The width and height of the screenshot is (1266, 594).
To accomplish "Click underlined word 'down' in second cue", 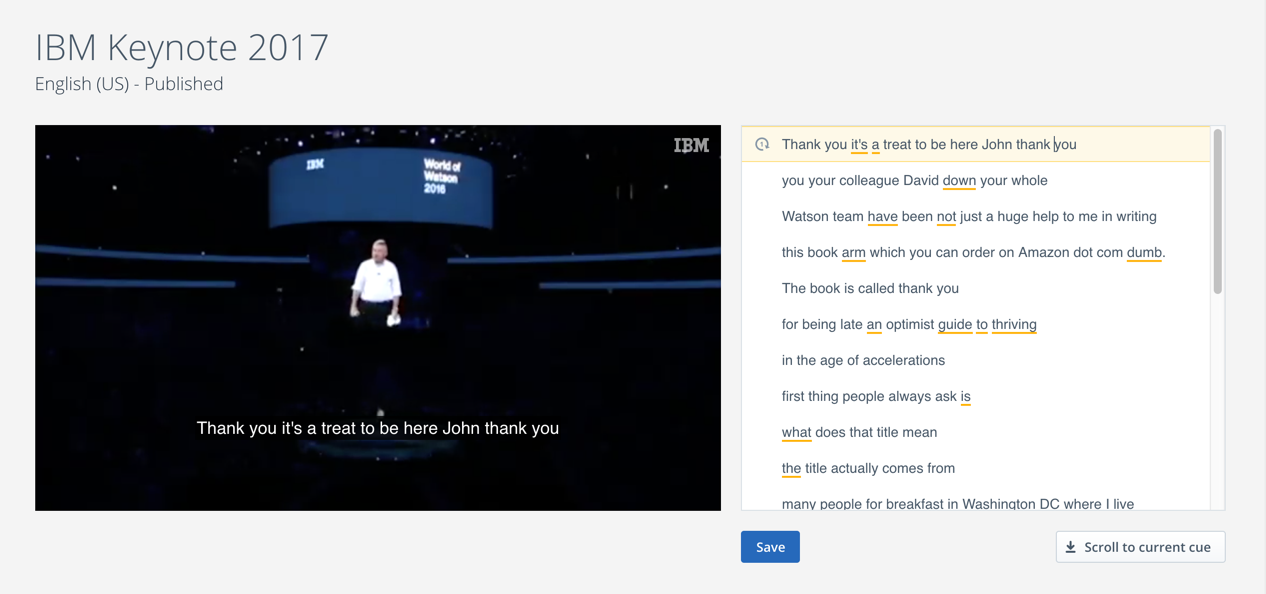I will pos(959,181).
